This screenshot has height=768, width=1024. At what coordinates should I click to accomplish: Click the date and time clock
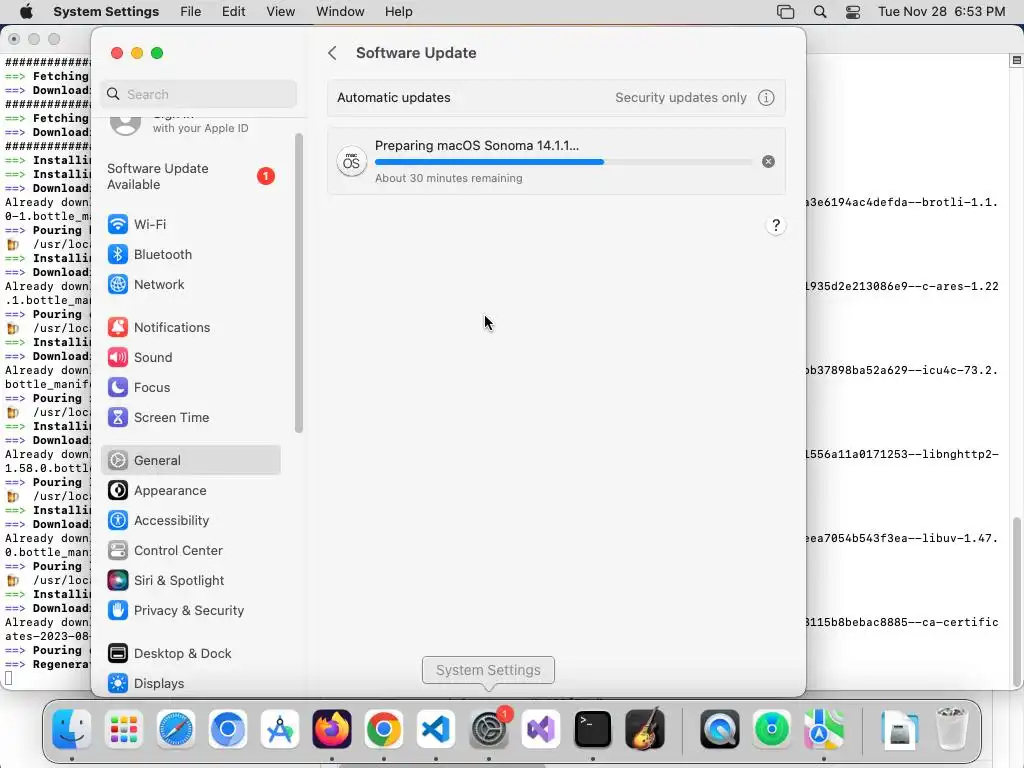pyautogui.click(x=941, y=12)
